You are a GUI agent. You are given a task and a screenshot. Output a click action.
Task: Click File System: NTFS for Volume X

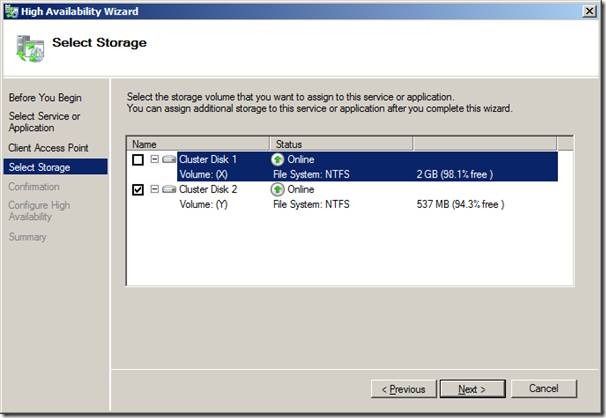pyautogui.click(x=311, y=174)
